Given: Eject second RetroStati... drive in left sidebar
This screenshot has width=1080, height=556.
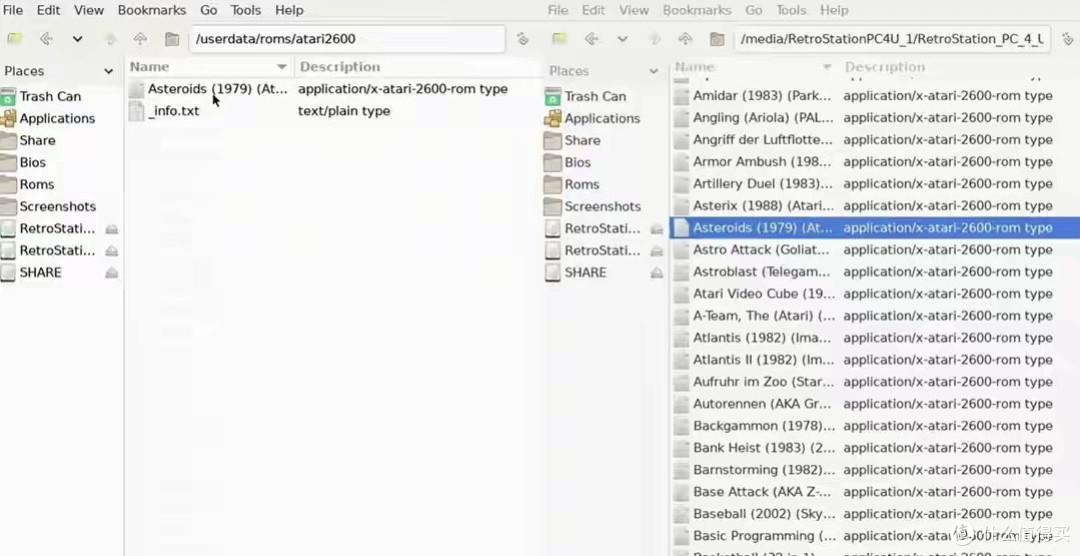Looking at the screenshot, I should 112,251.
